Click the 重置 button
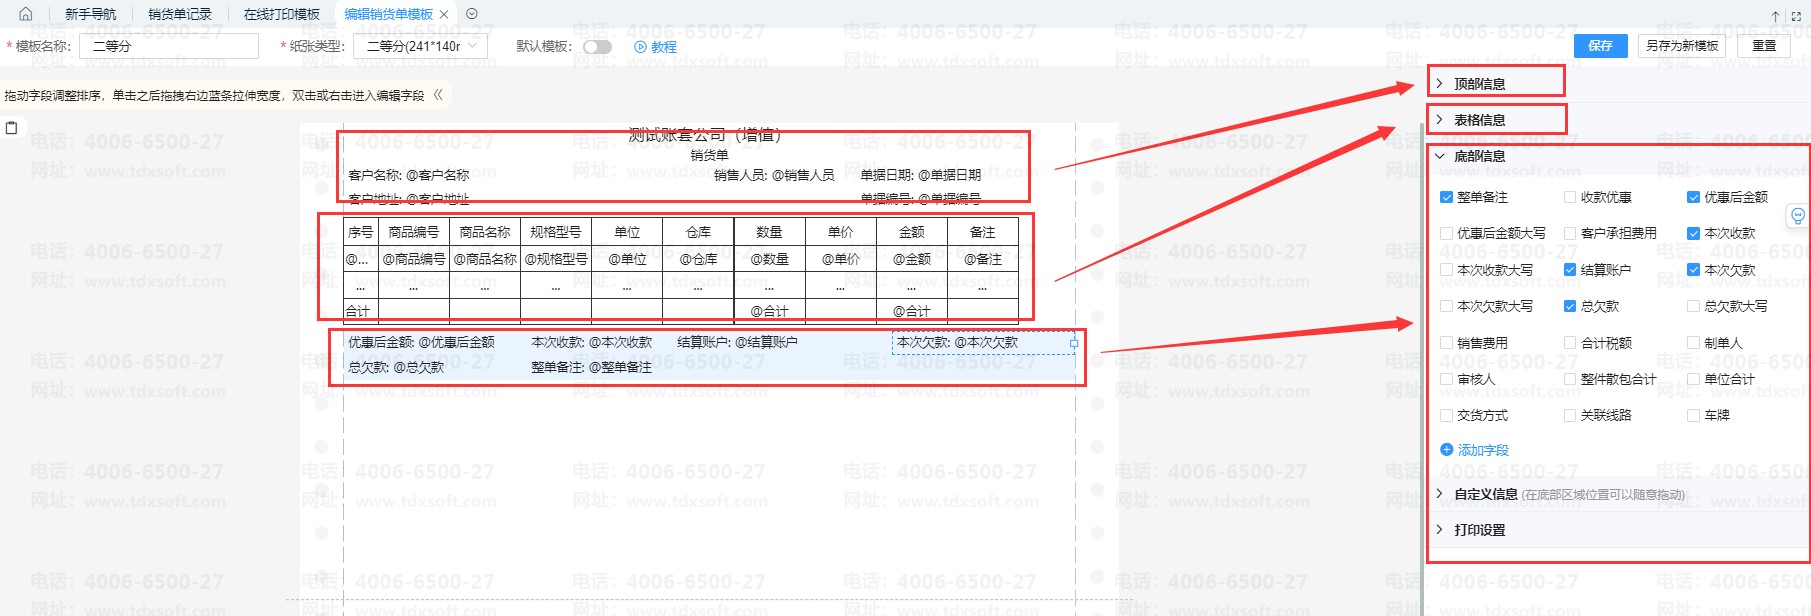Viewport: 1811px width, 616px height. click(x=1764, y=46)
